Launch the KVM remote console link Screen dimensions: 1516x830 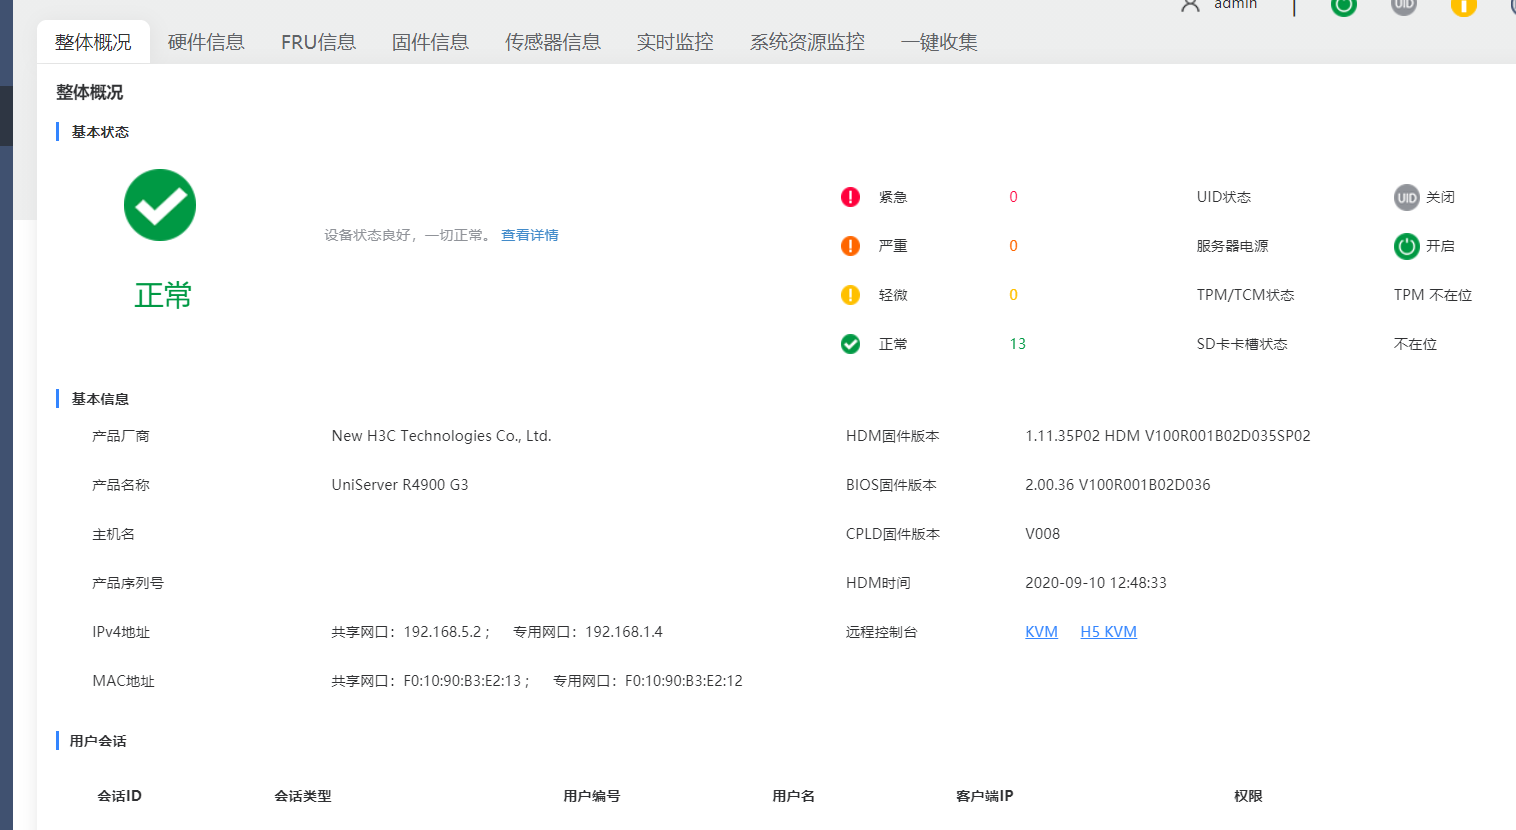tap(1041, 632)
